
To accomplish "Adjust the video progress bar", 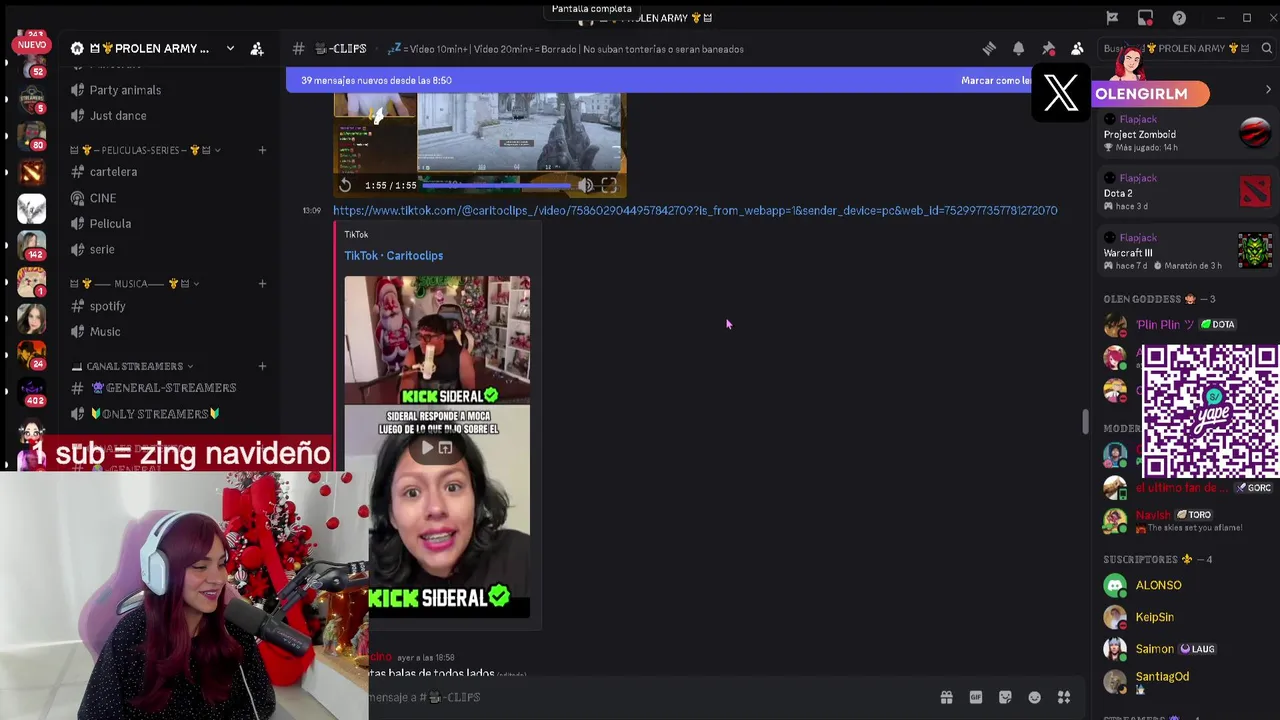I will 498,185.
